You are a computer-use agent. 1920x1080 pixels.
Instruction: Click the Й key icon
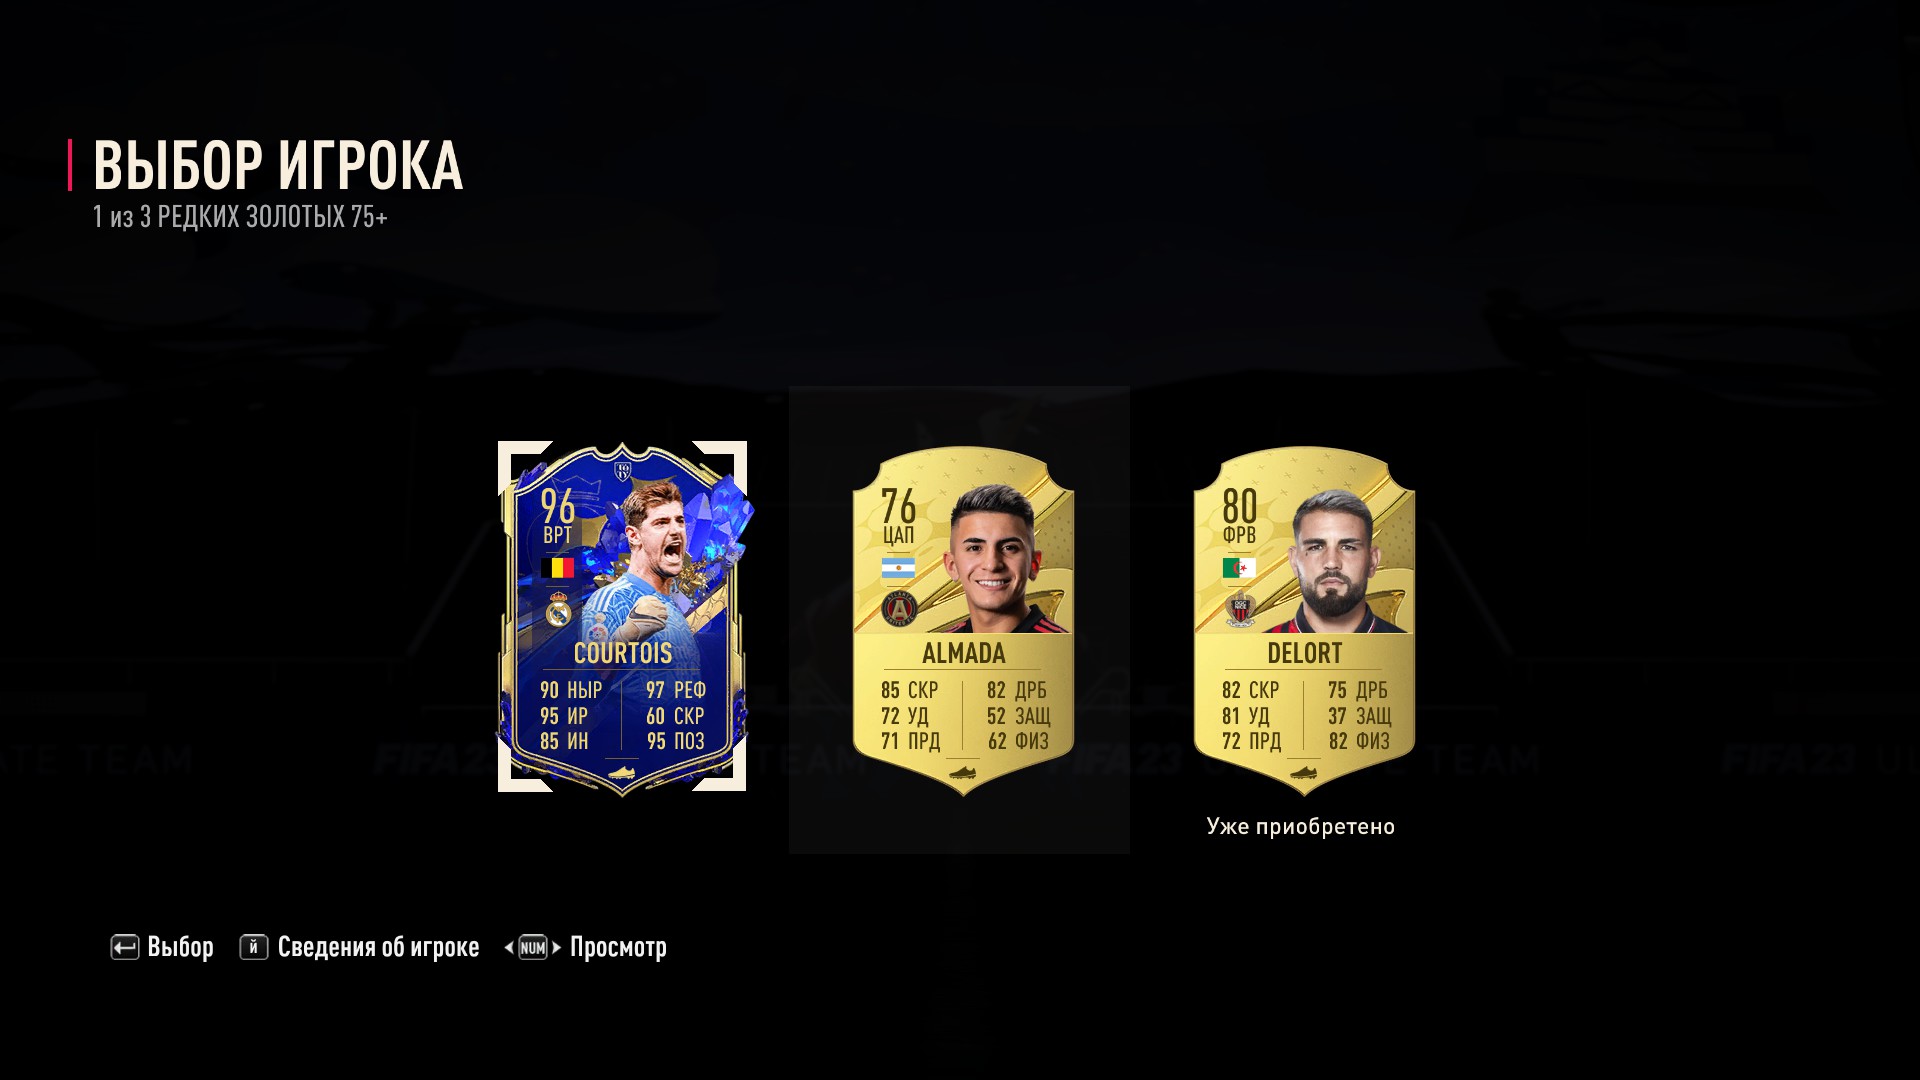tap(254, 947)
